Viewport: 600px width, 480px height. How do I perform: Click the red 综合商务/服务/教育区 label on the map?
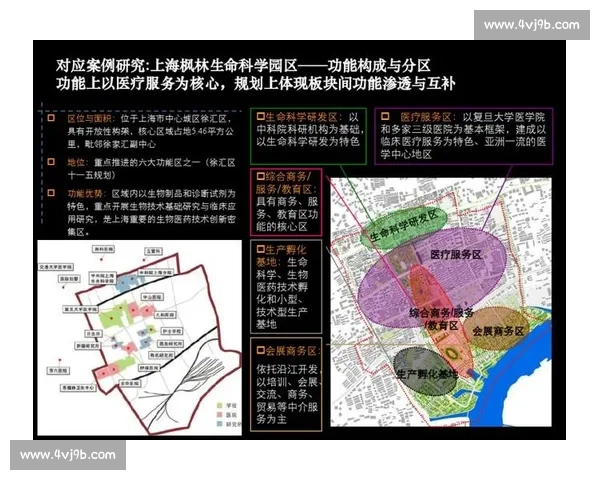441,319
